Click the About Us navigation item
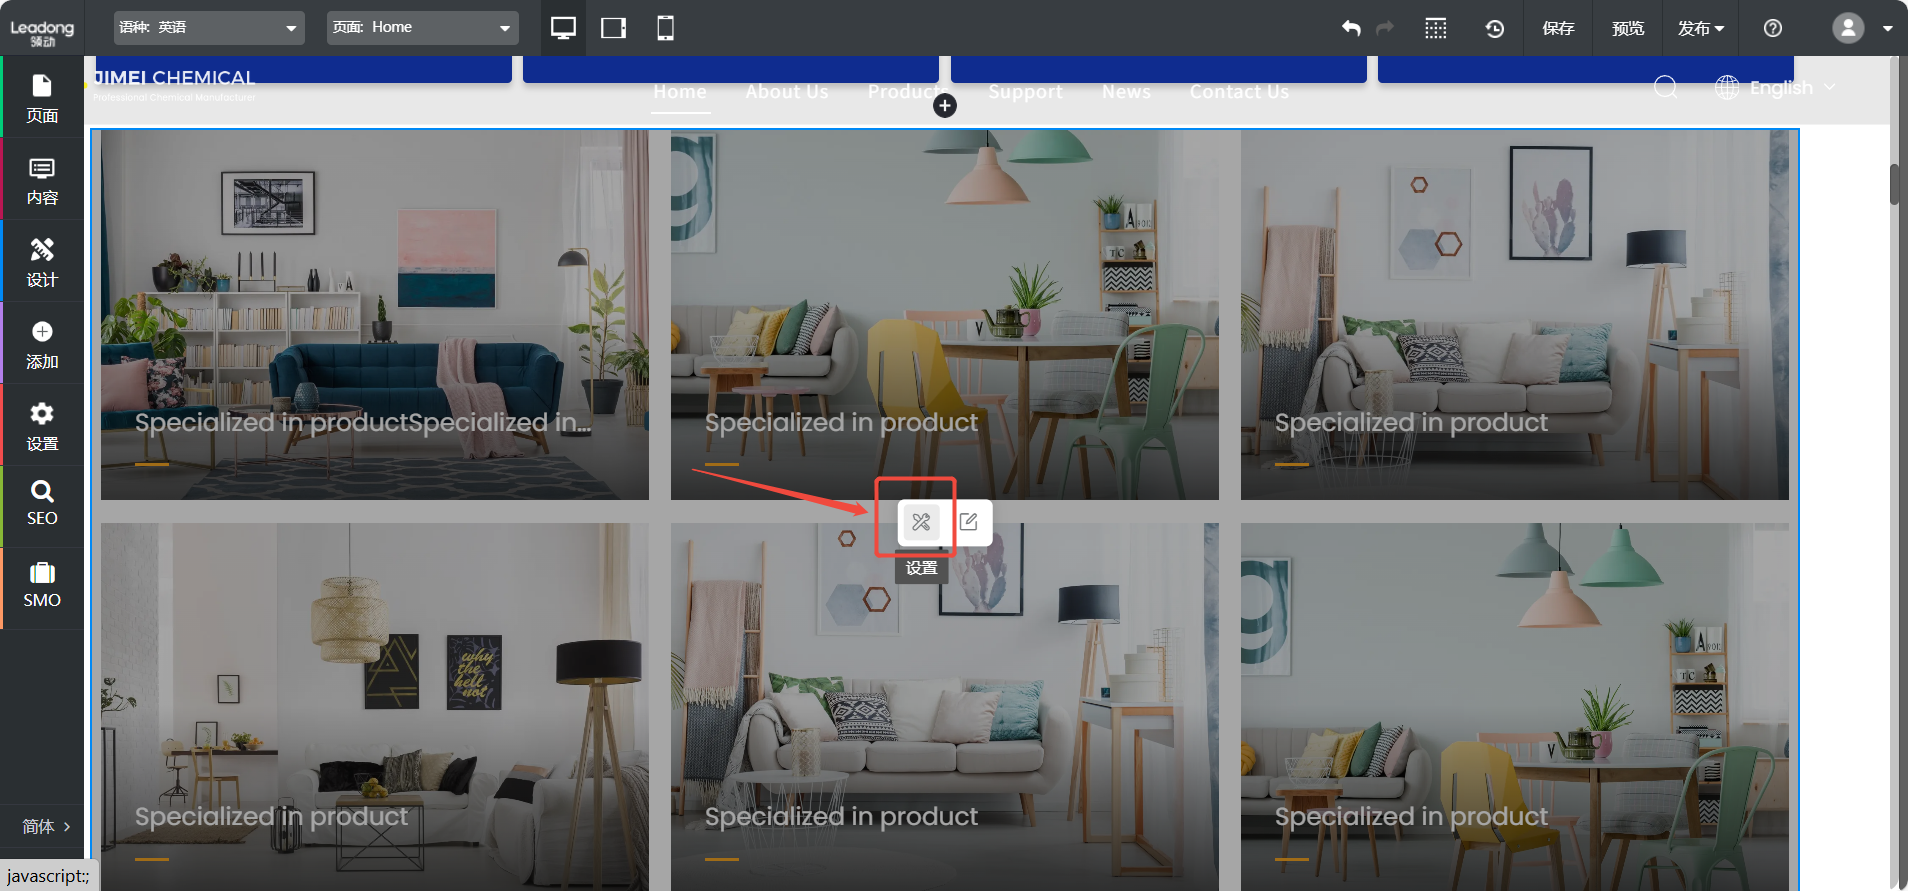 (786, 92)
